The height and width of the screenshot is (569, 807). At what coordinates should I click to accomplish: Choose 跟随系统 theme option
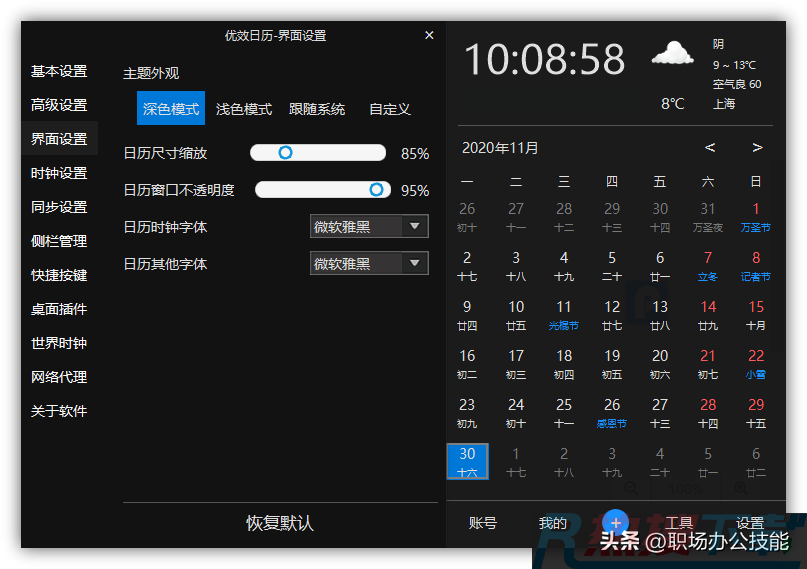click(317, 109)
